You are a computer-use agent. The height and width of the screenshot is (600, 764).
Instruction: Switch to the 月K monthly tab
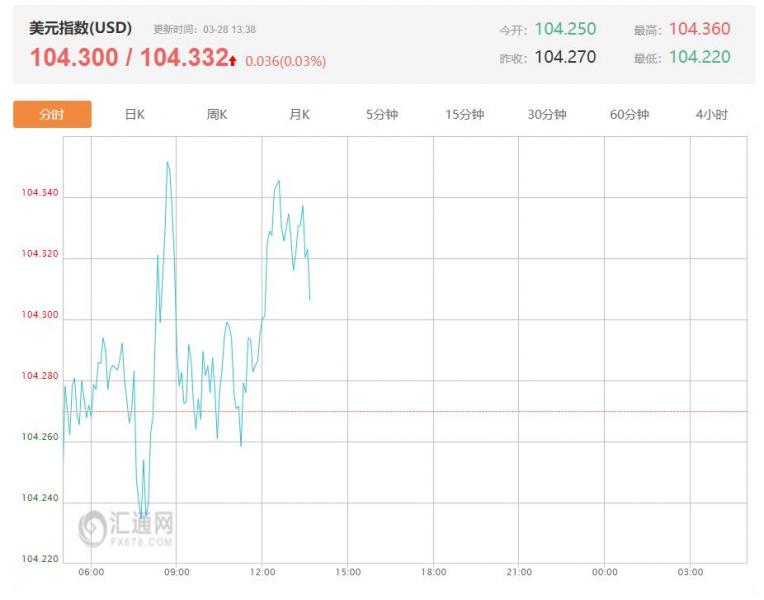point(299,115)
